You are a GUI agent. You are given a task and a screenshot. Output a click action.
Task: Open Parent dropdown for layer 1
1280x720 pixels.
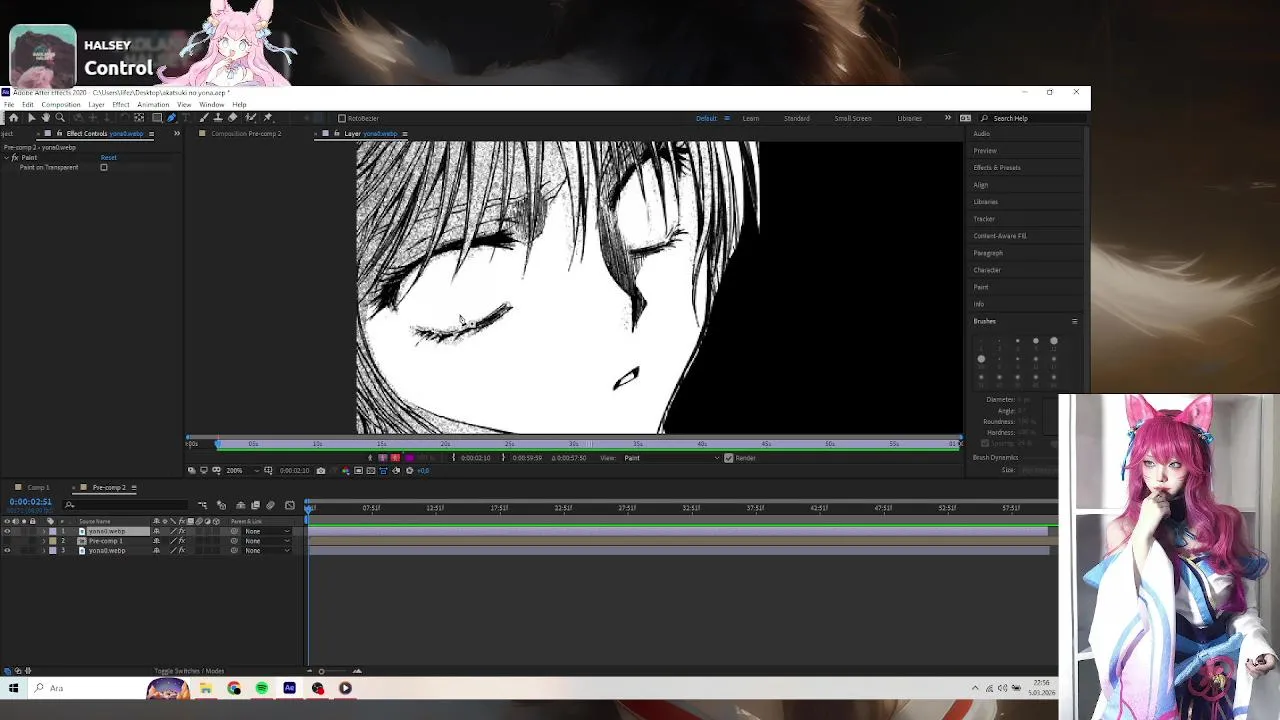[267, 531]
